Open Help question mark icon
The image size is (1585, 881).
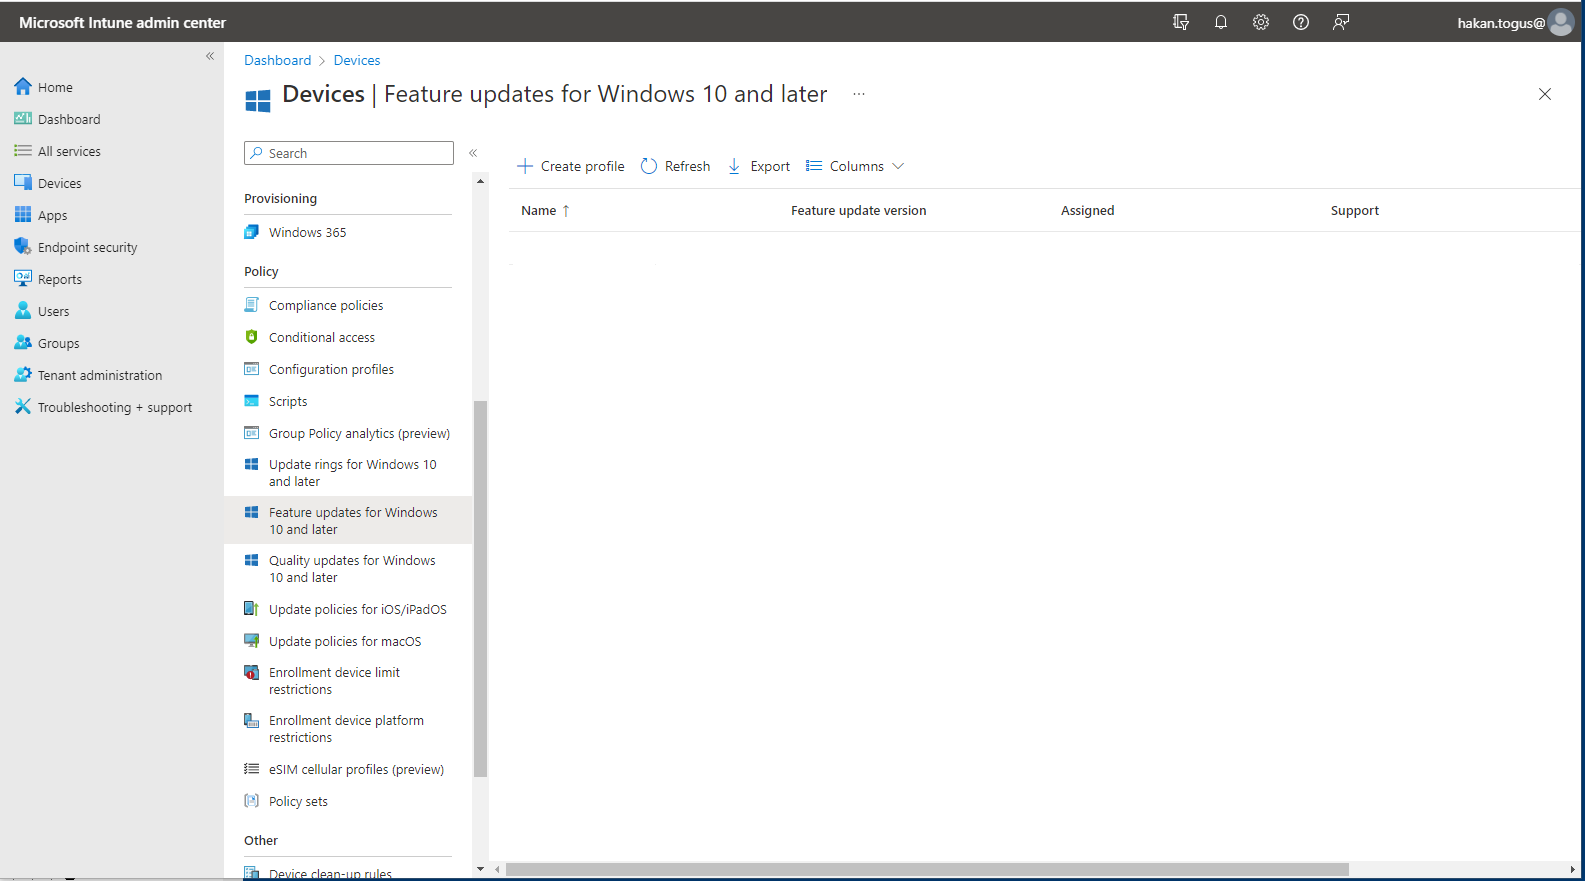(1301, 22)
